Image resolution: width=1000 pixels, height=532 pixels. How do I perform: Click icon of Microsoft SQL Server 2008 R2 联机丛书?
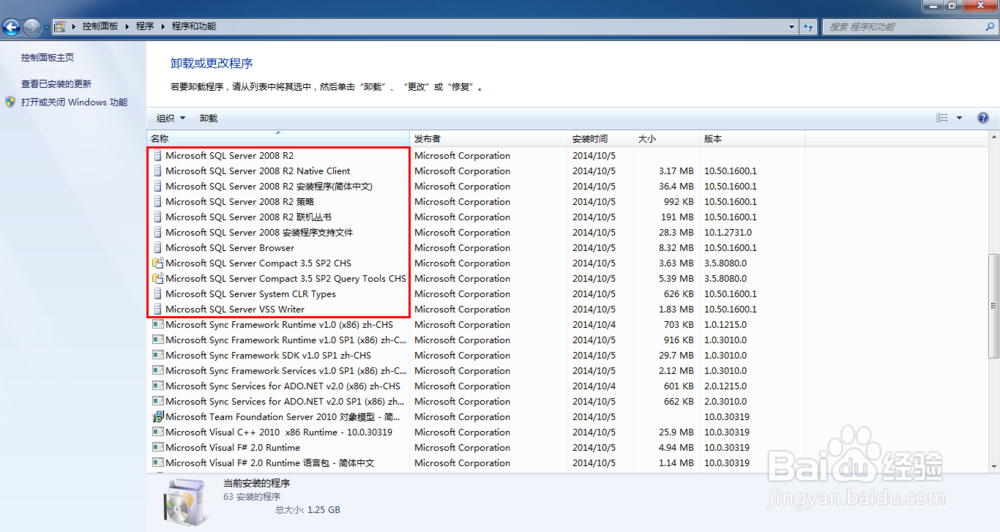click(158, 217)
